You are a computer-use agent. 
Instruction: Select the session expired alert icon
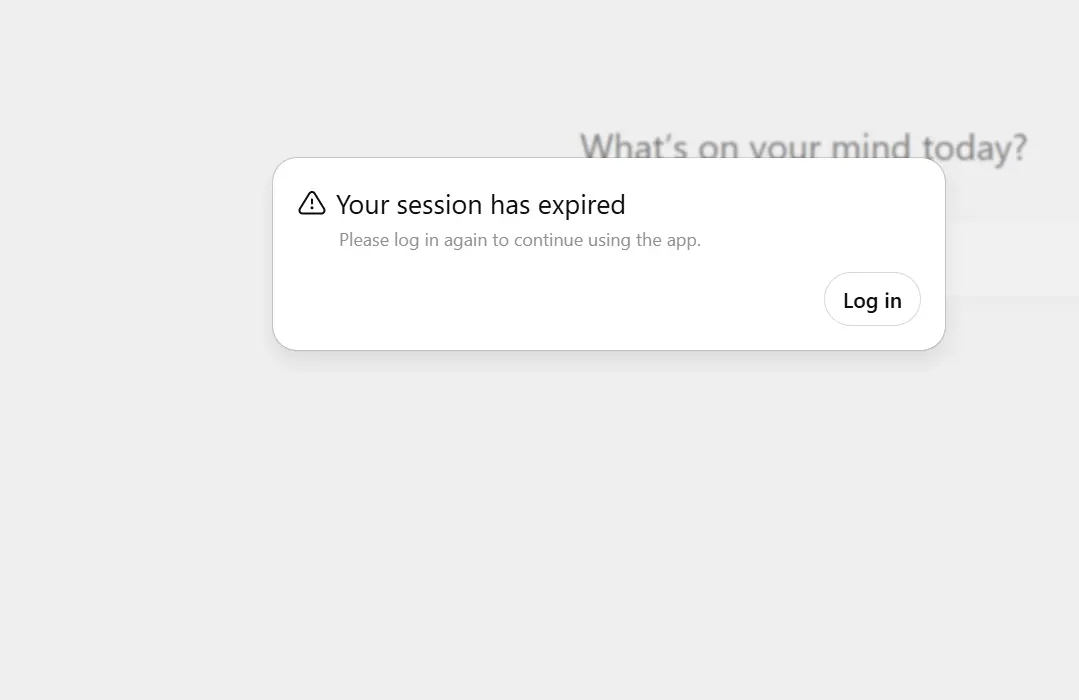312,203
